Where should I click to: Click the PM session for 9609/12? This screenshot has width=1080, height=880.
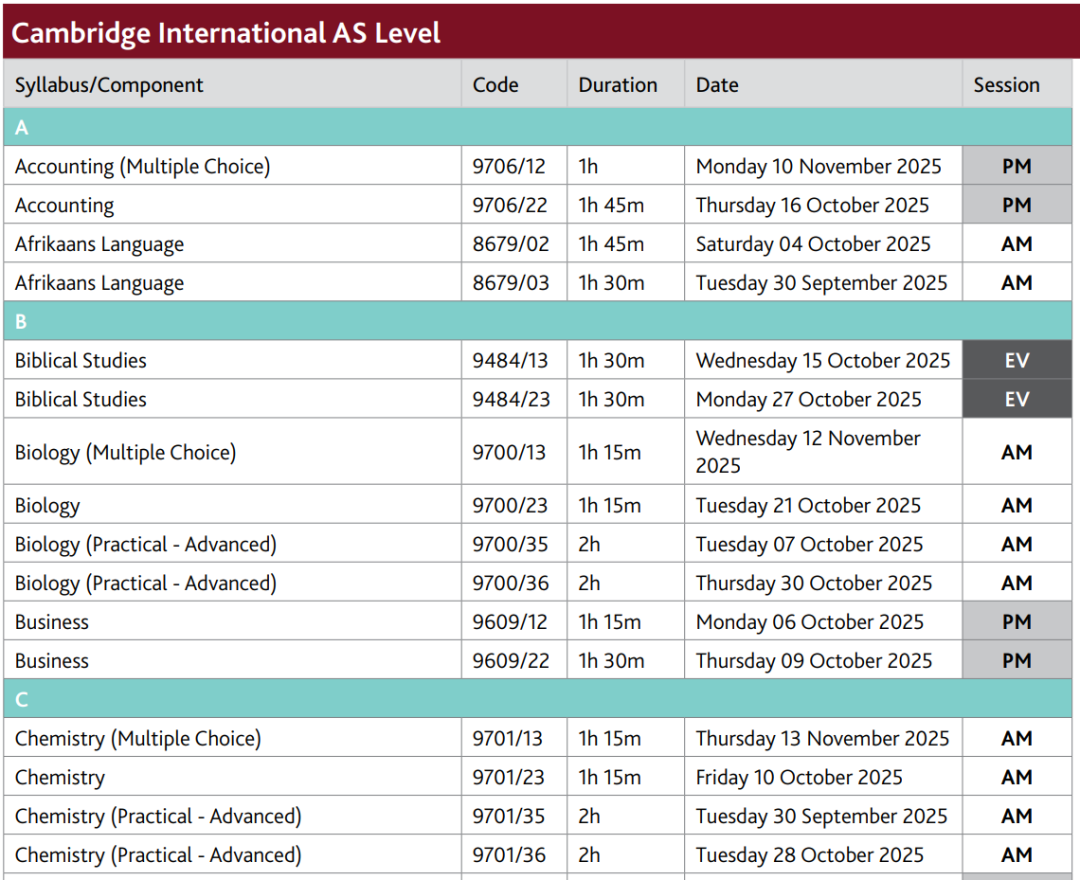click(x=1017, y=622)
